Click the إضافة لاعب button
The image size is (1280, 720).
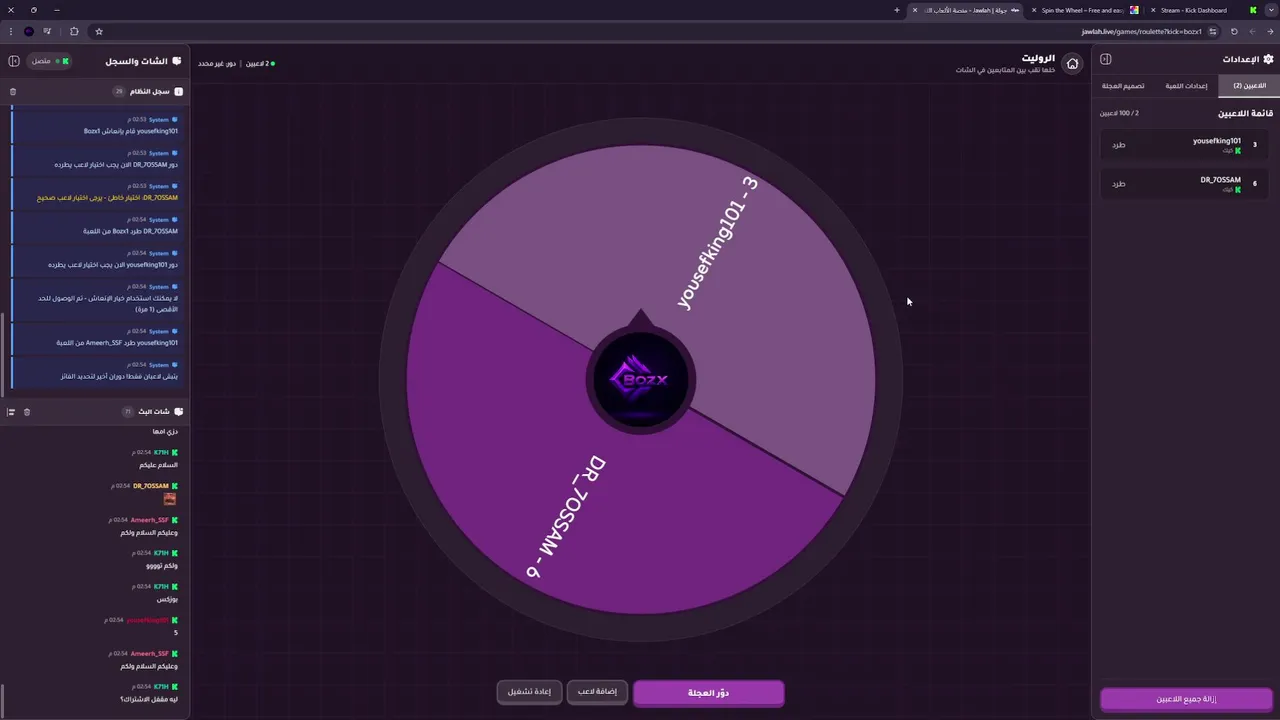[597, 692]
